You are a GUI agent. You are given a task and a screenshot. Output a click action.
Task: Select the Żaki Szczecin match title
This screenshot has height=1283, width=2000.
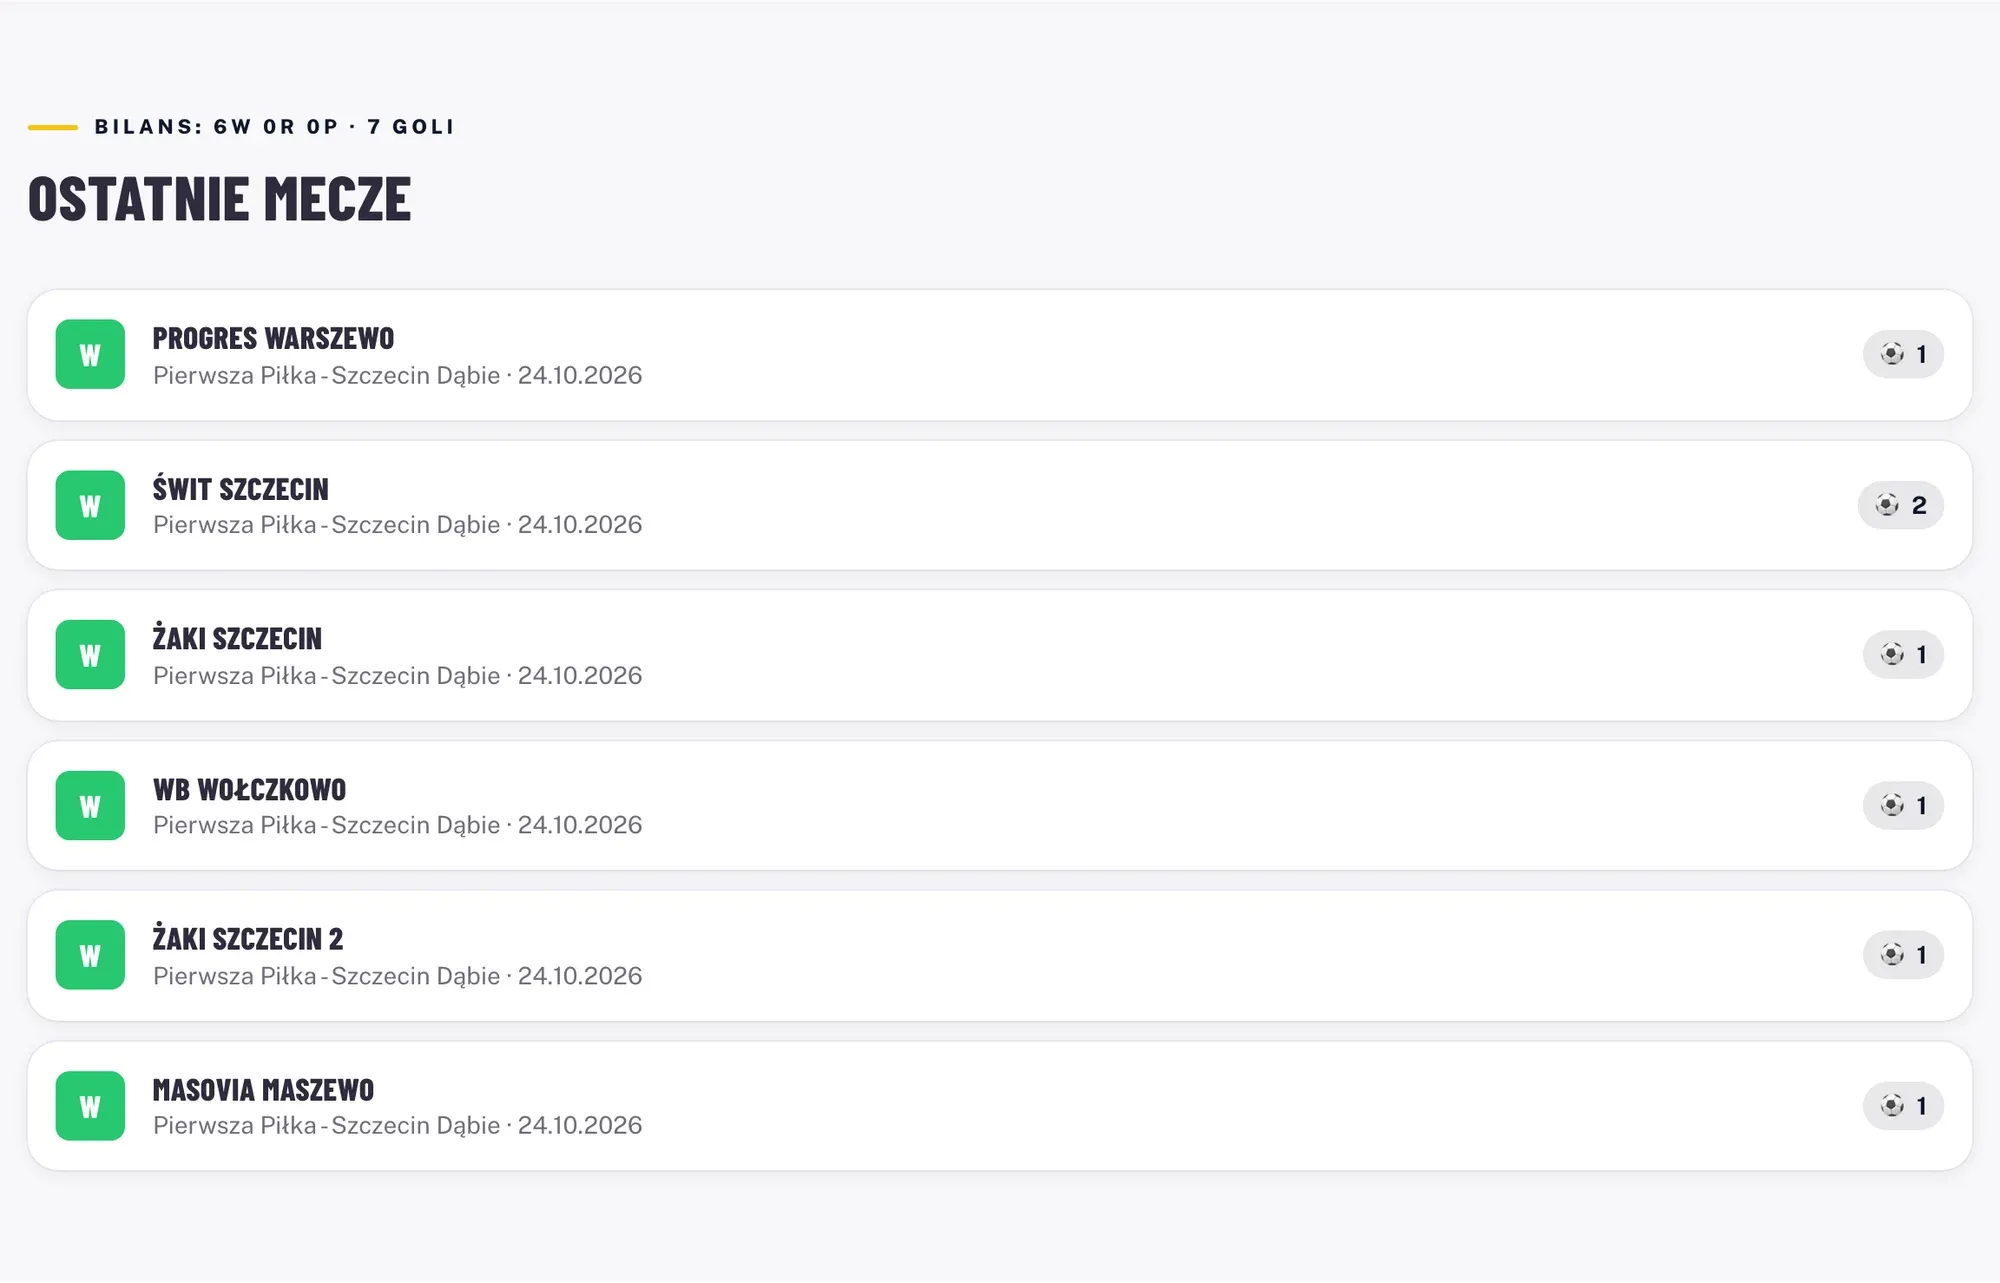tap(237, 638)
